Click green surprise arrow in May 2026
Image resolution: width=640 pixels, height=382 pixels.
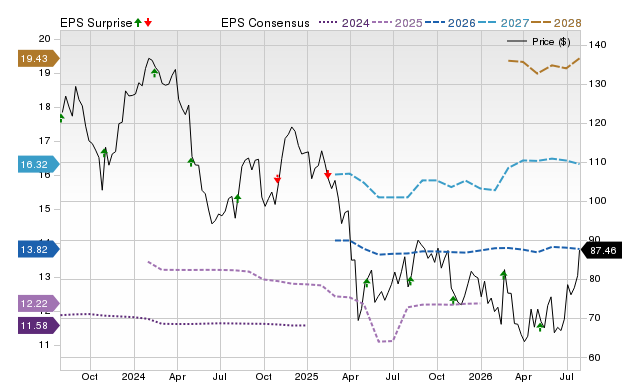[540, 326]
